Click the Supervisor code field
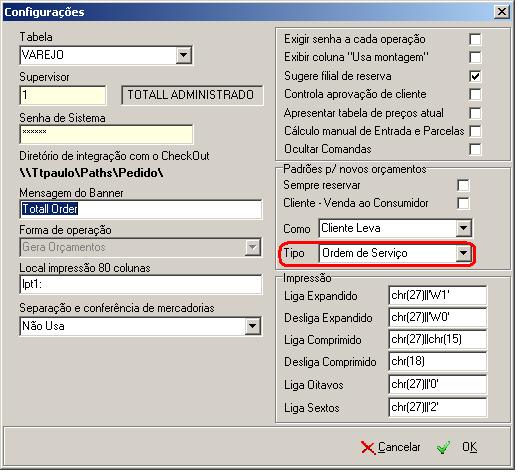 tap(63, 95)
